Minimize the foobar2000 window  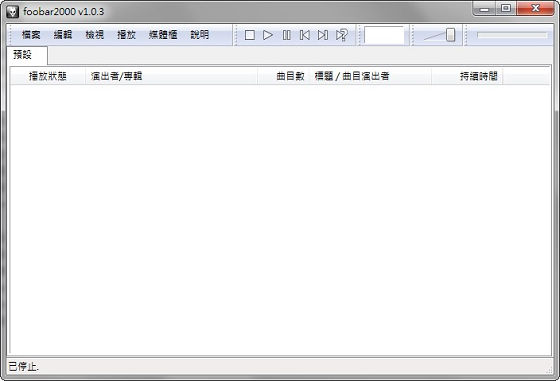[484, 9]
